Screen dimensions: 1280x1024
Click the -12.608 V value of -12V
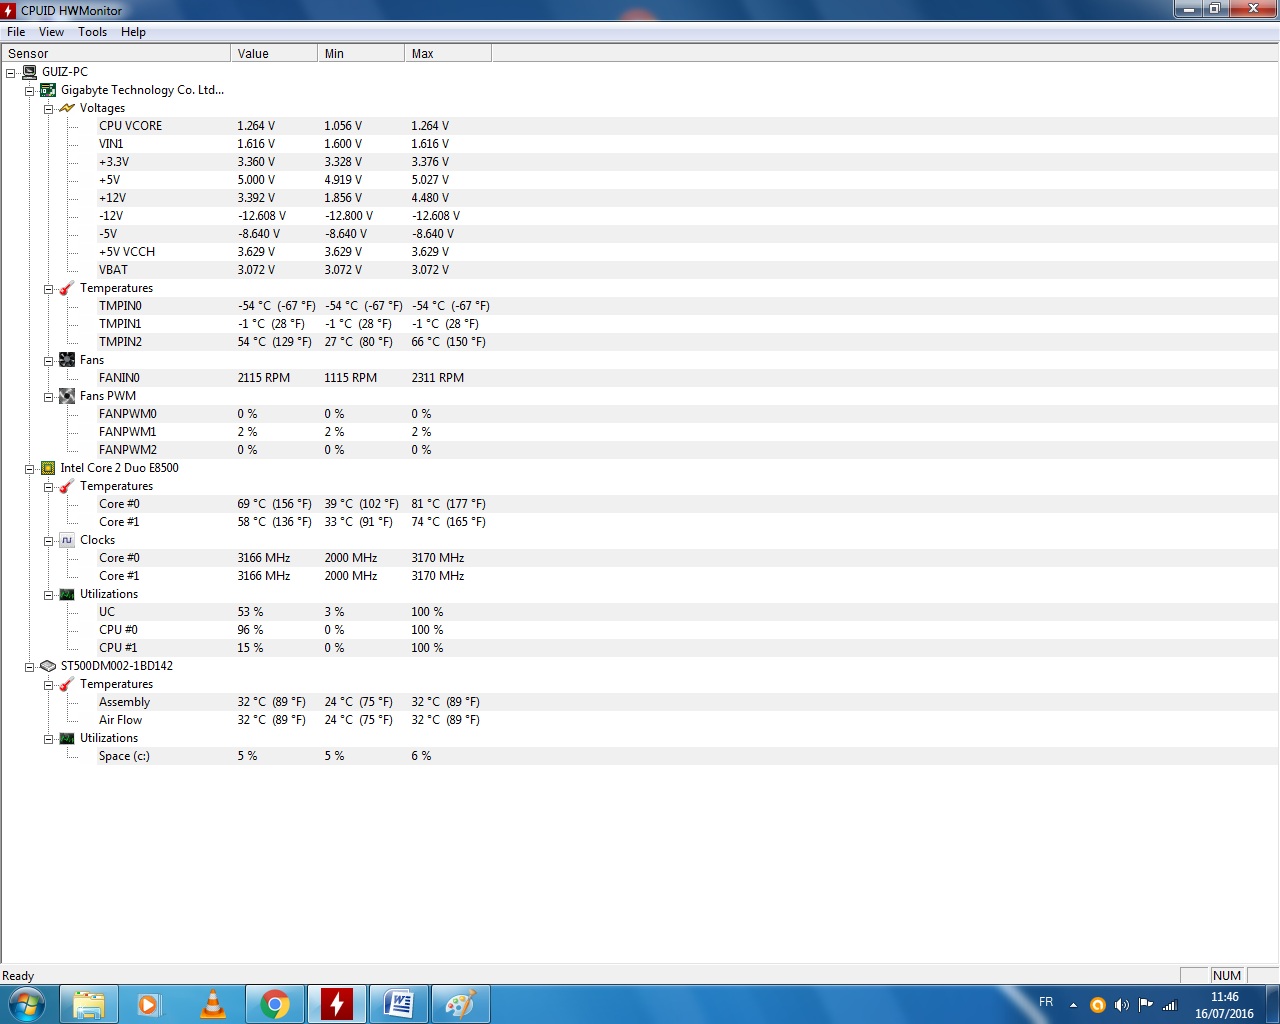click(261, 216)
